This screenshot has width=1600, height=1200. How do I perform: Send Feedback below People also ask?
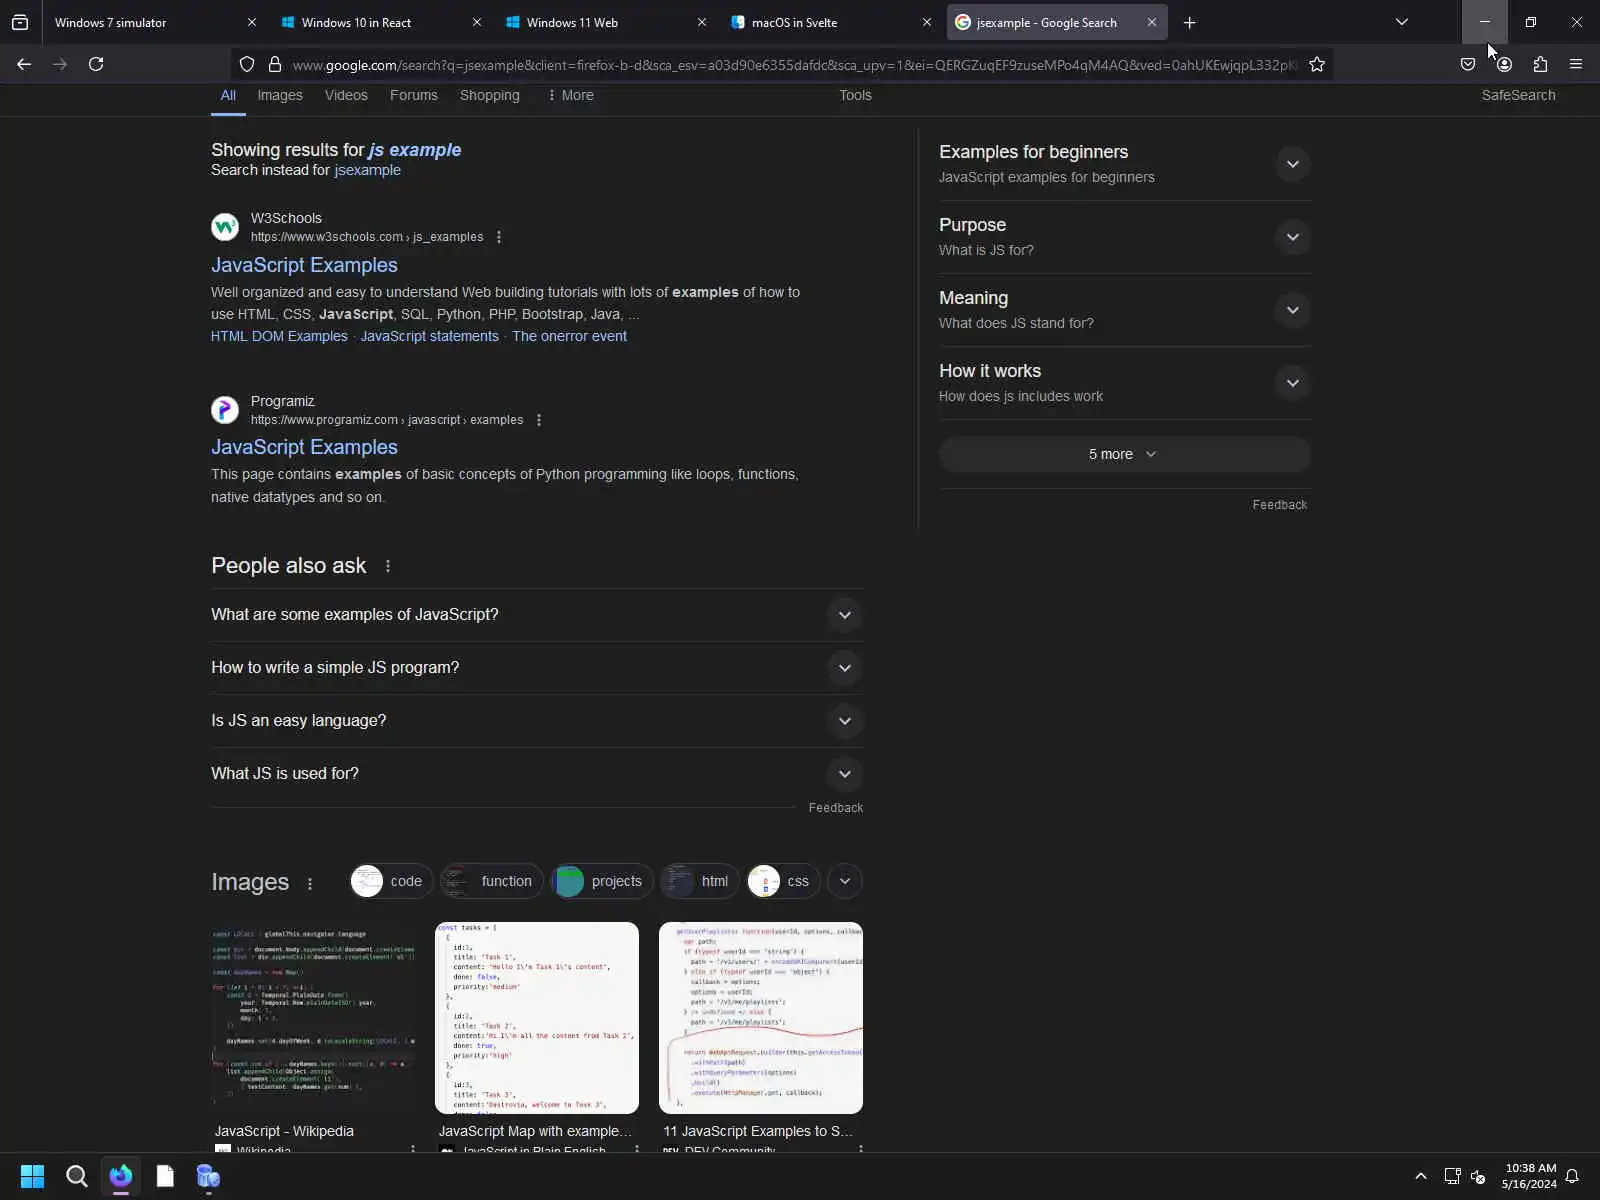[x=835, y=808]
